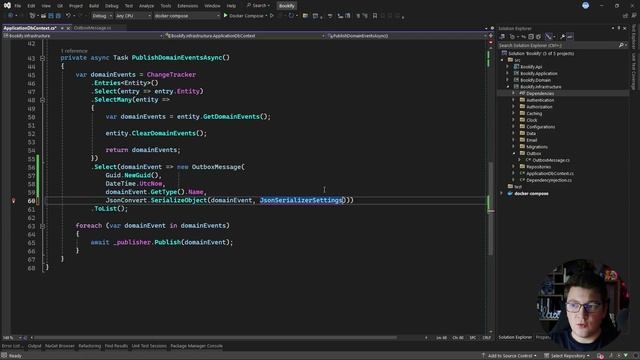Viewport: 640px width, 360px height.
Task: Click the Start Without Debugging icon
Action: [x=272, y=16]
